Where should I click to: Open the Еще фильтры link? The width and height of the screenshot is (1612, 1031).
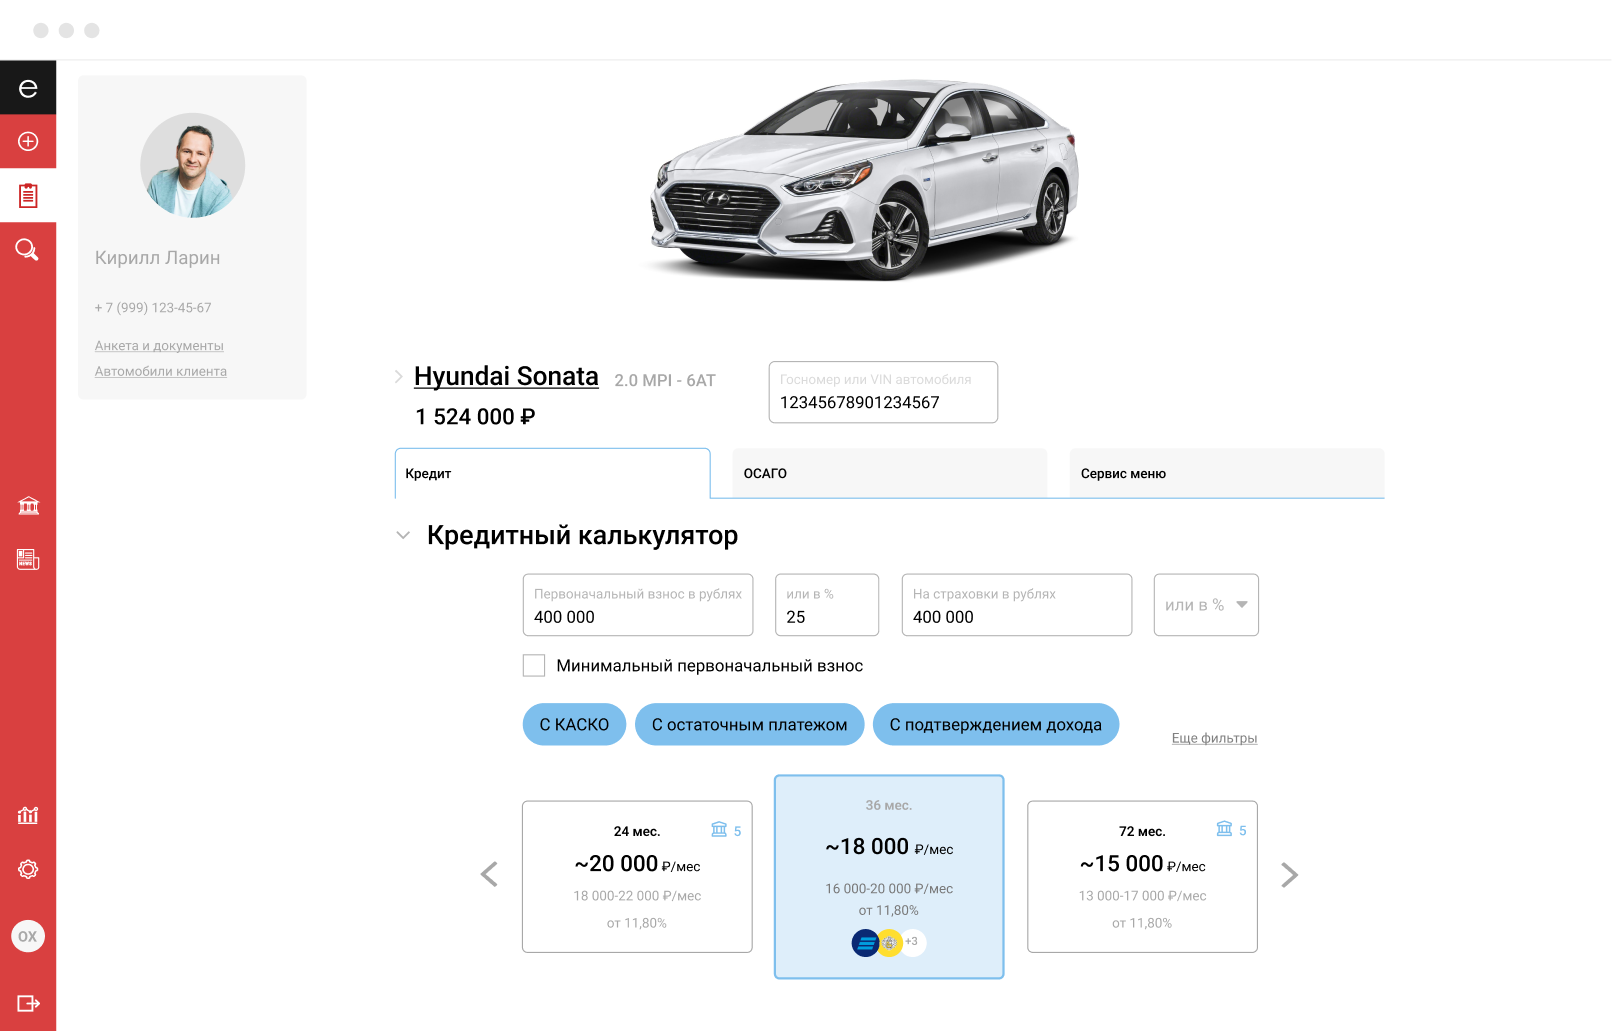pos(1214,738)
